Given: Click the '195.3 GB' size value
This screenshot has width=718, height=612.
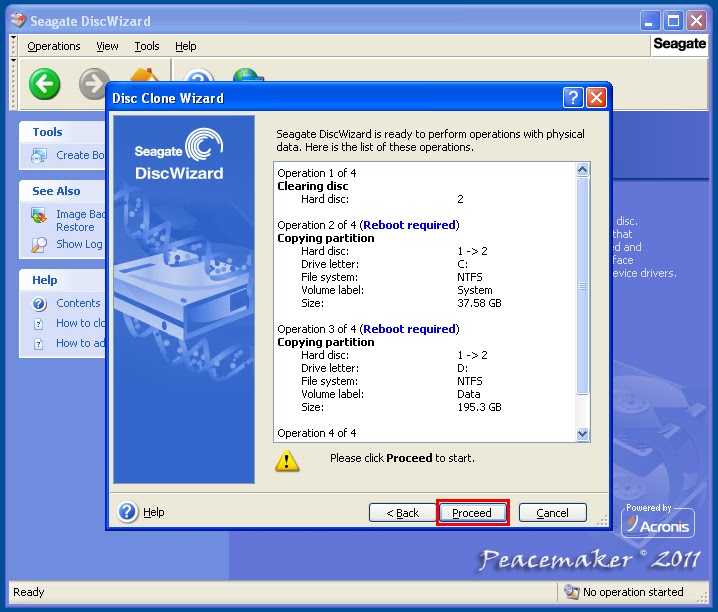Looking at the screenshot, I should 479,407.
